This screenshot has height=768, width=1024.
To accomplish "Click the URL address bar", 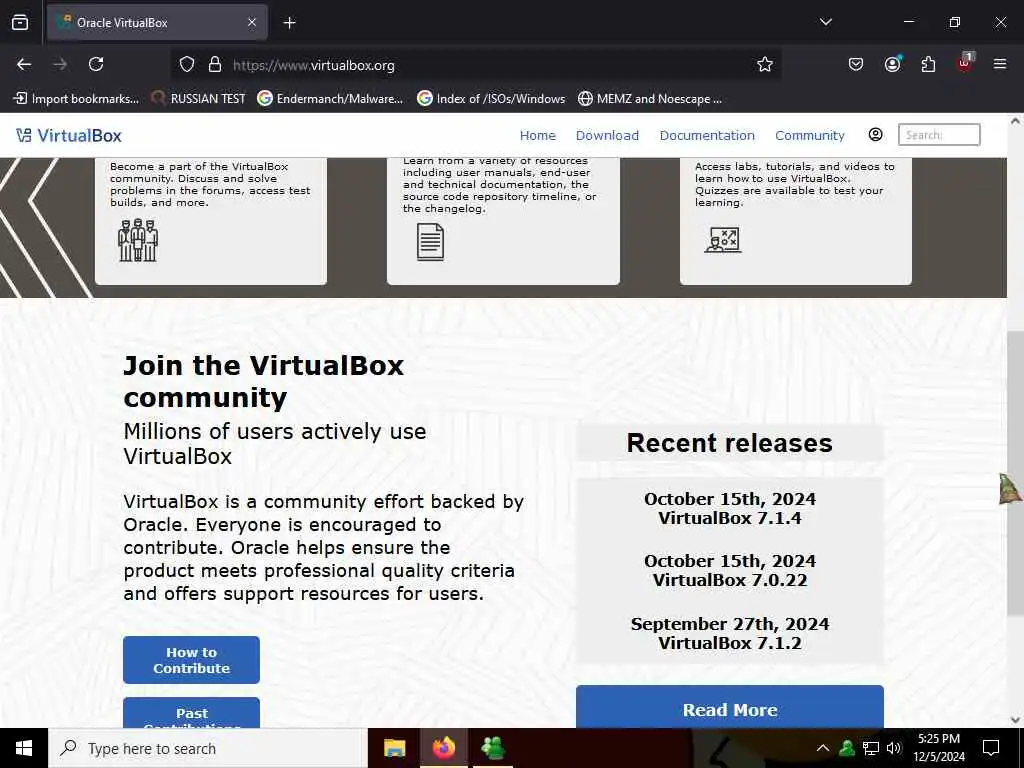I will (477, 65).
